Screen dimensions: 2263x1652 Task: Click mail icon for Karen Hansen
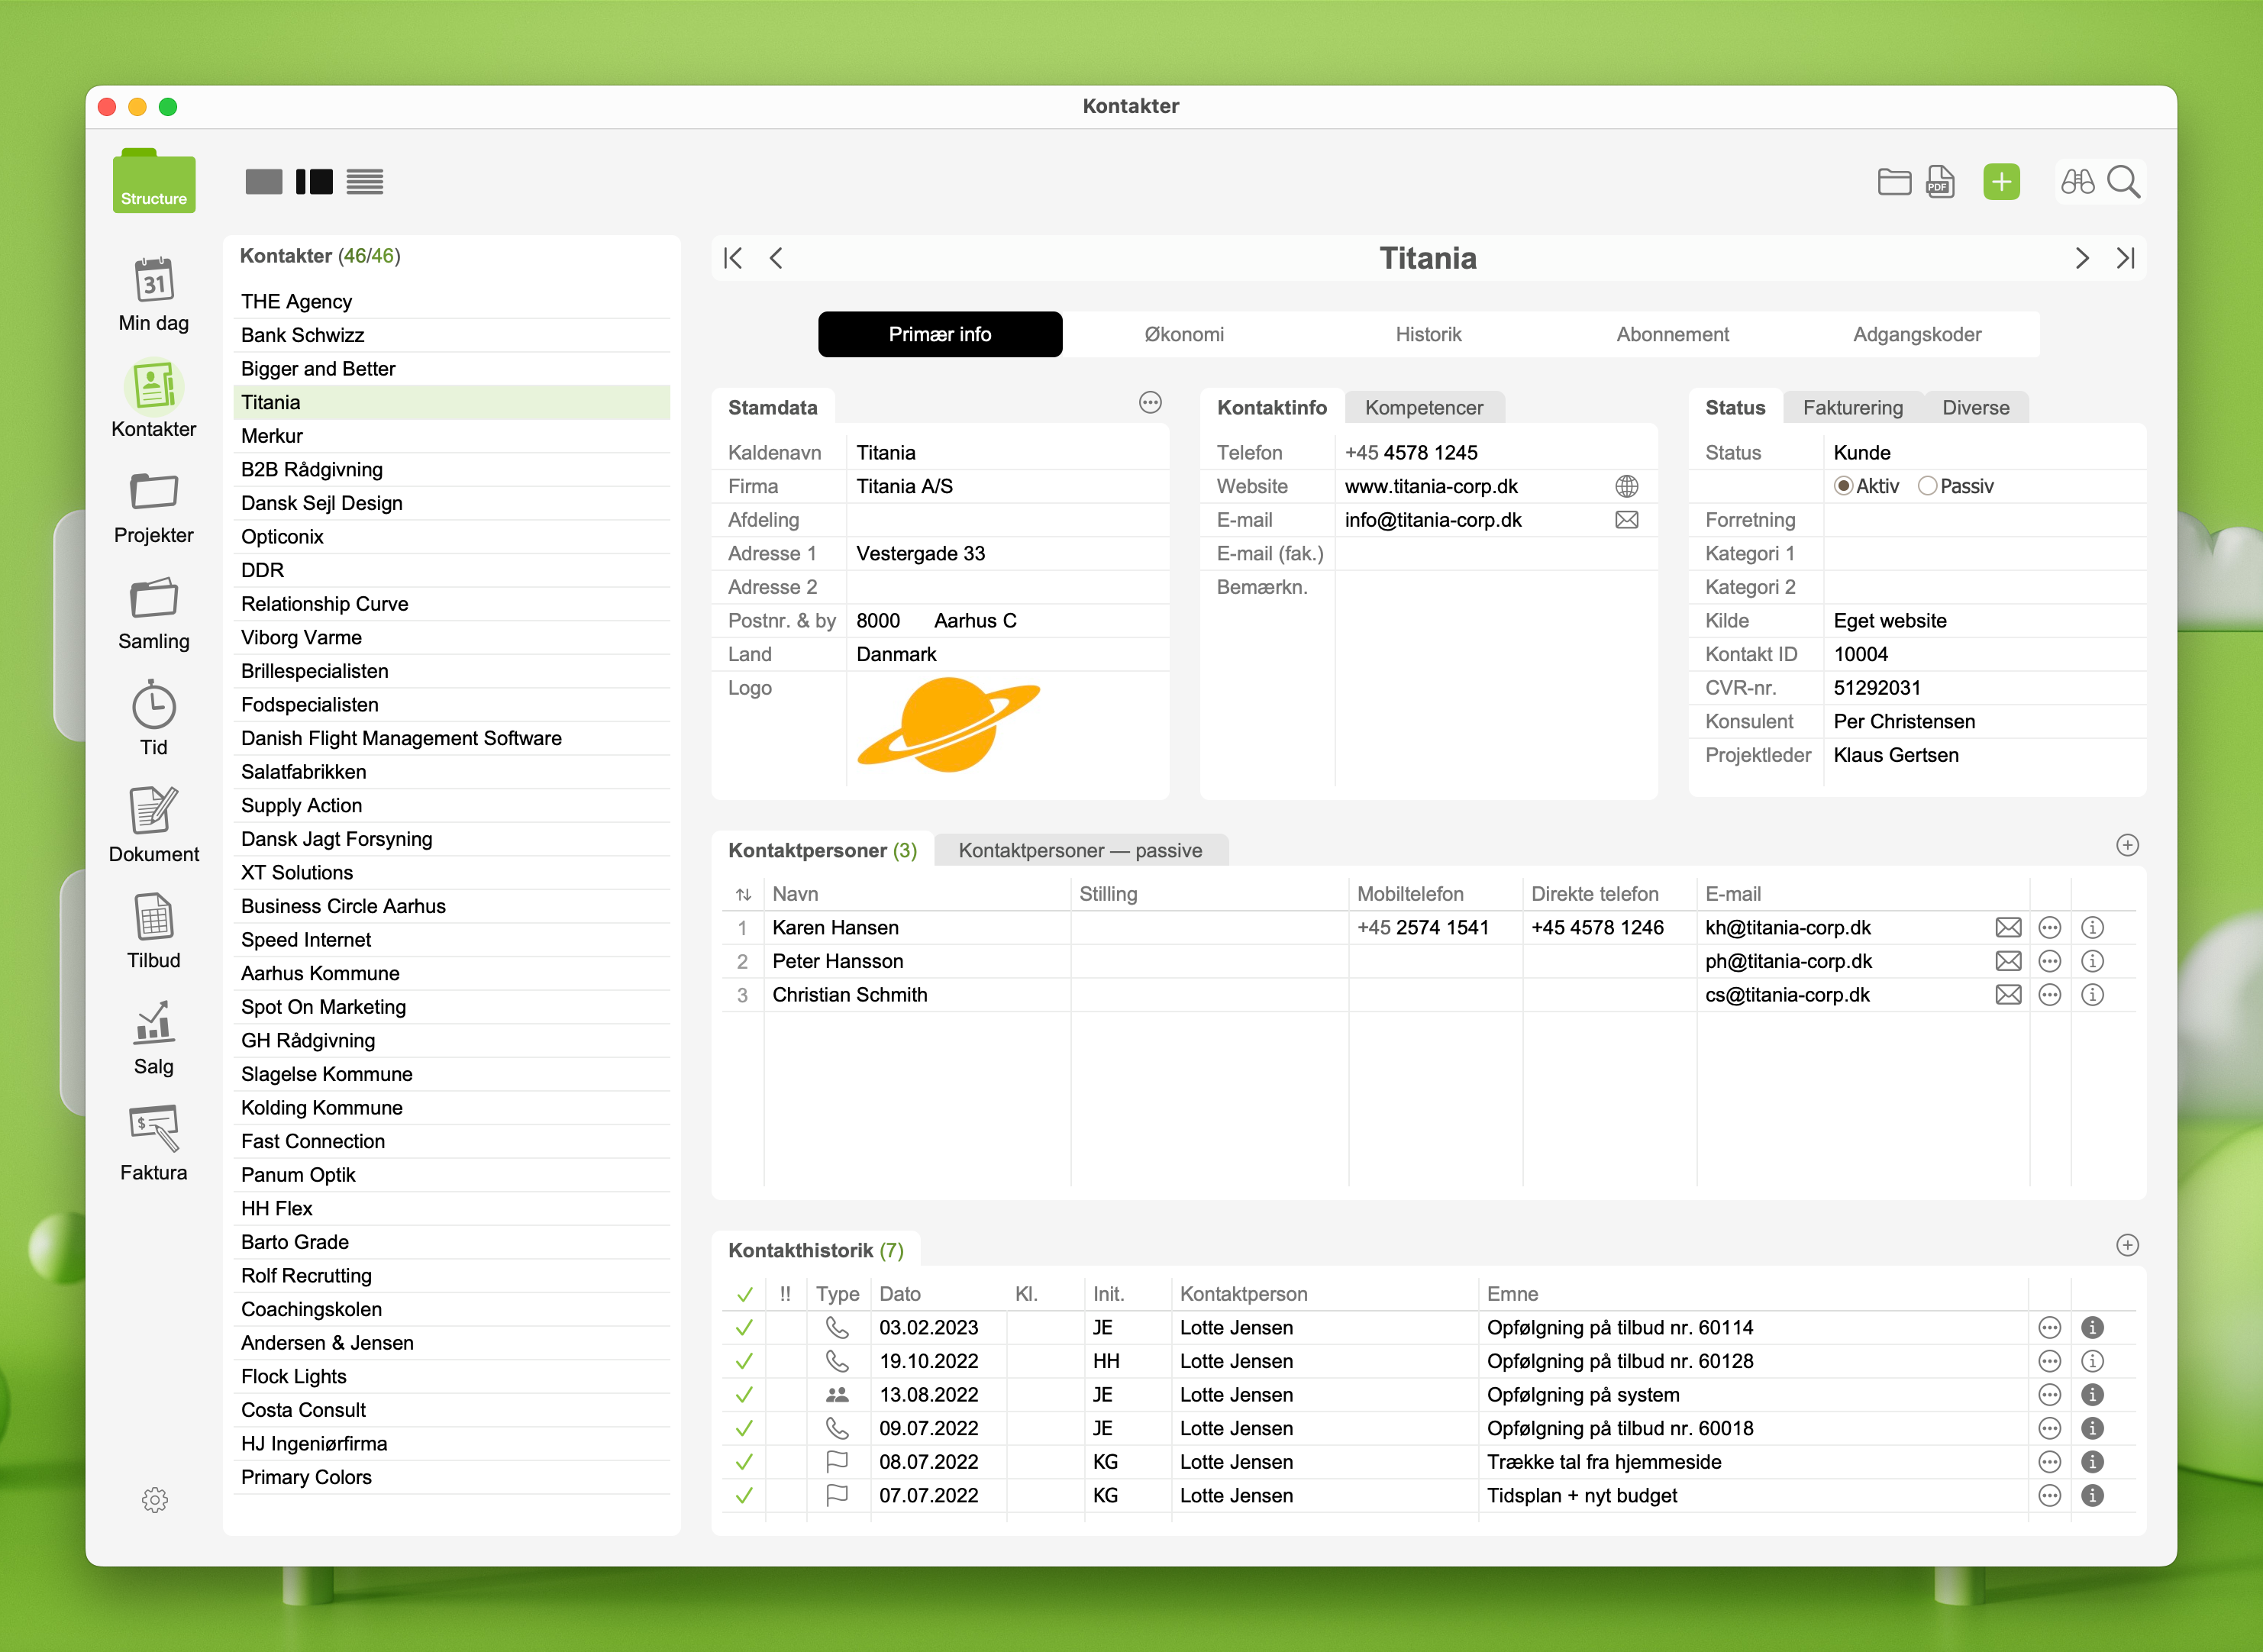[x=2007, y=927]
